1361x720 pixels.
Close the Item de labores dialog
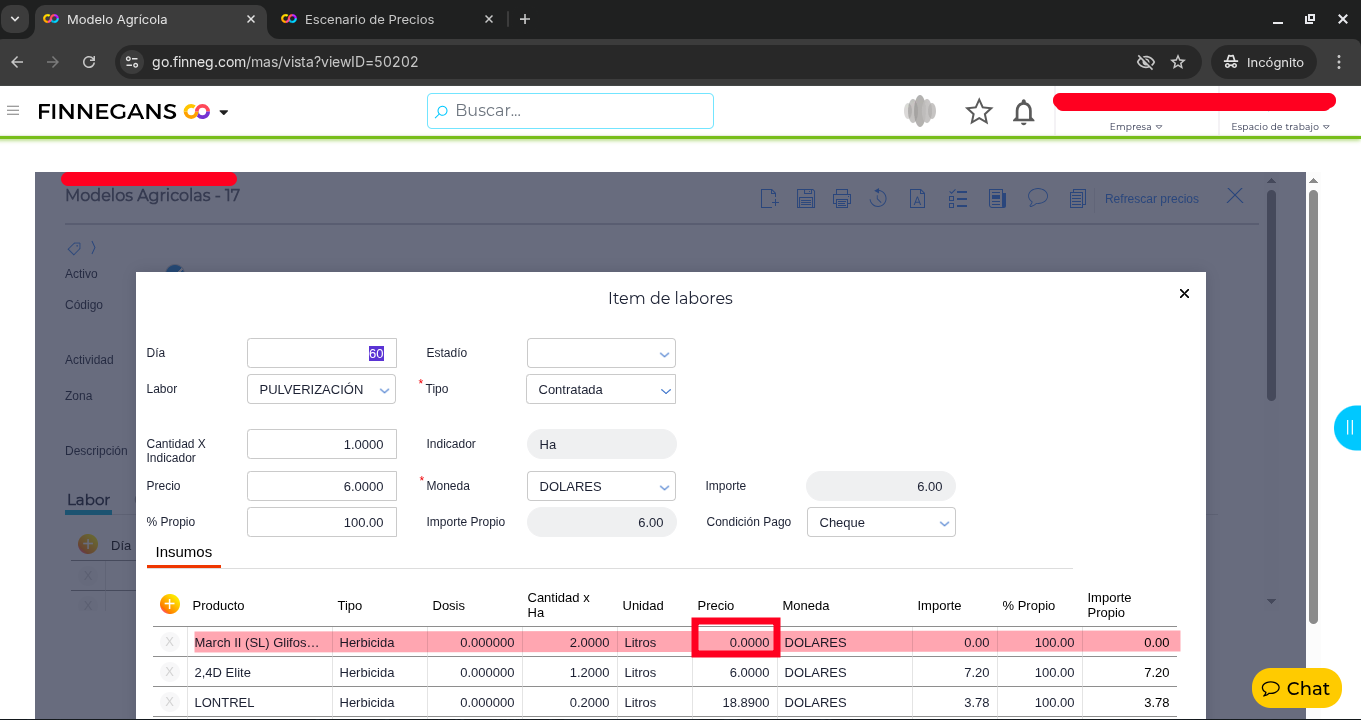(x=1184, y=293)
